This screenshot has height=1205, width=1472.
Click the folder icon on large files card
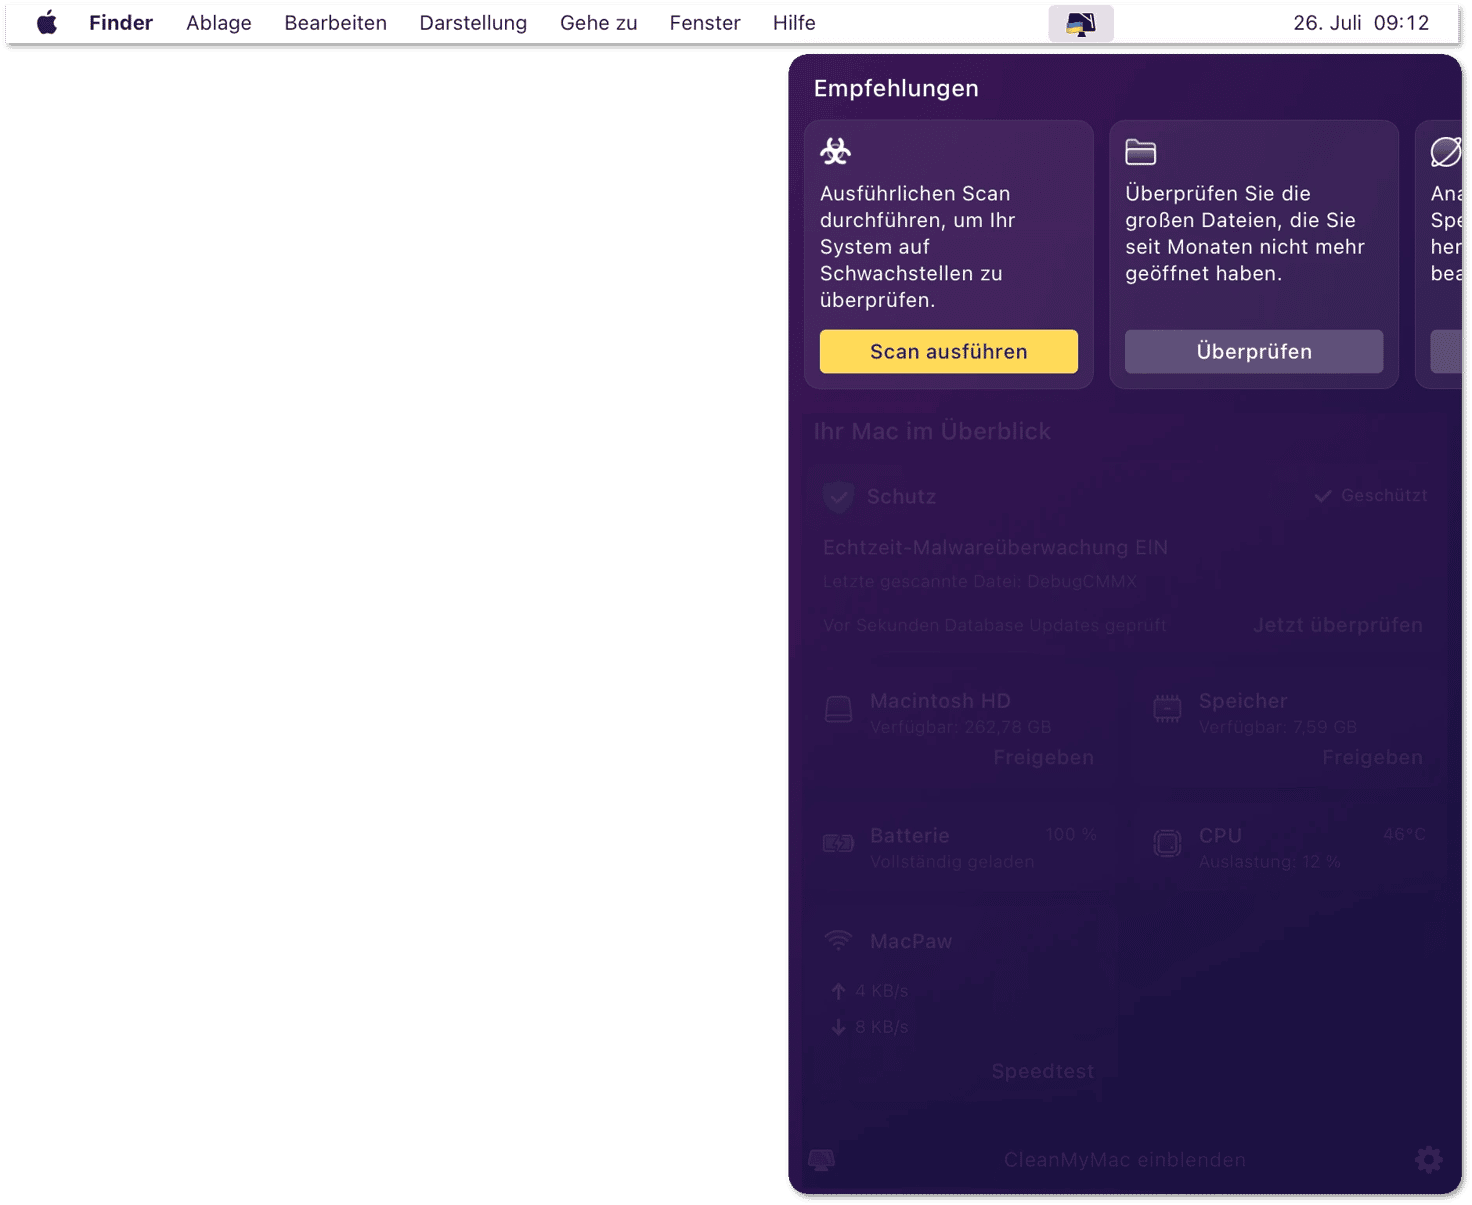point(1141,152)
